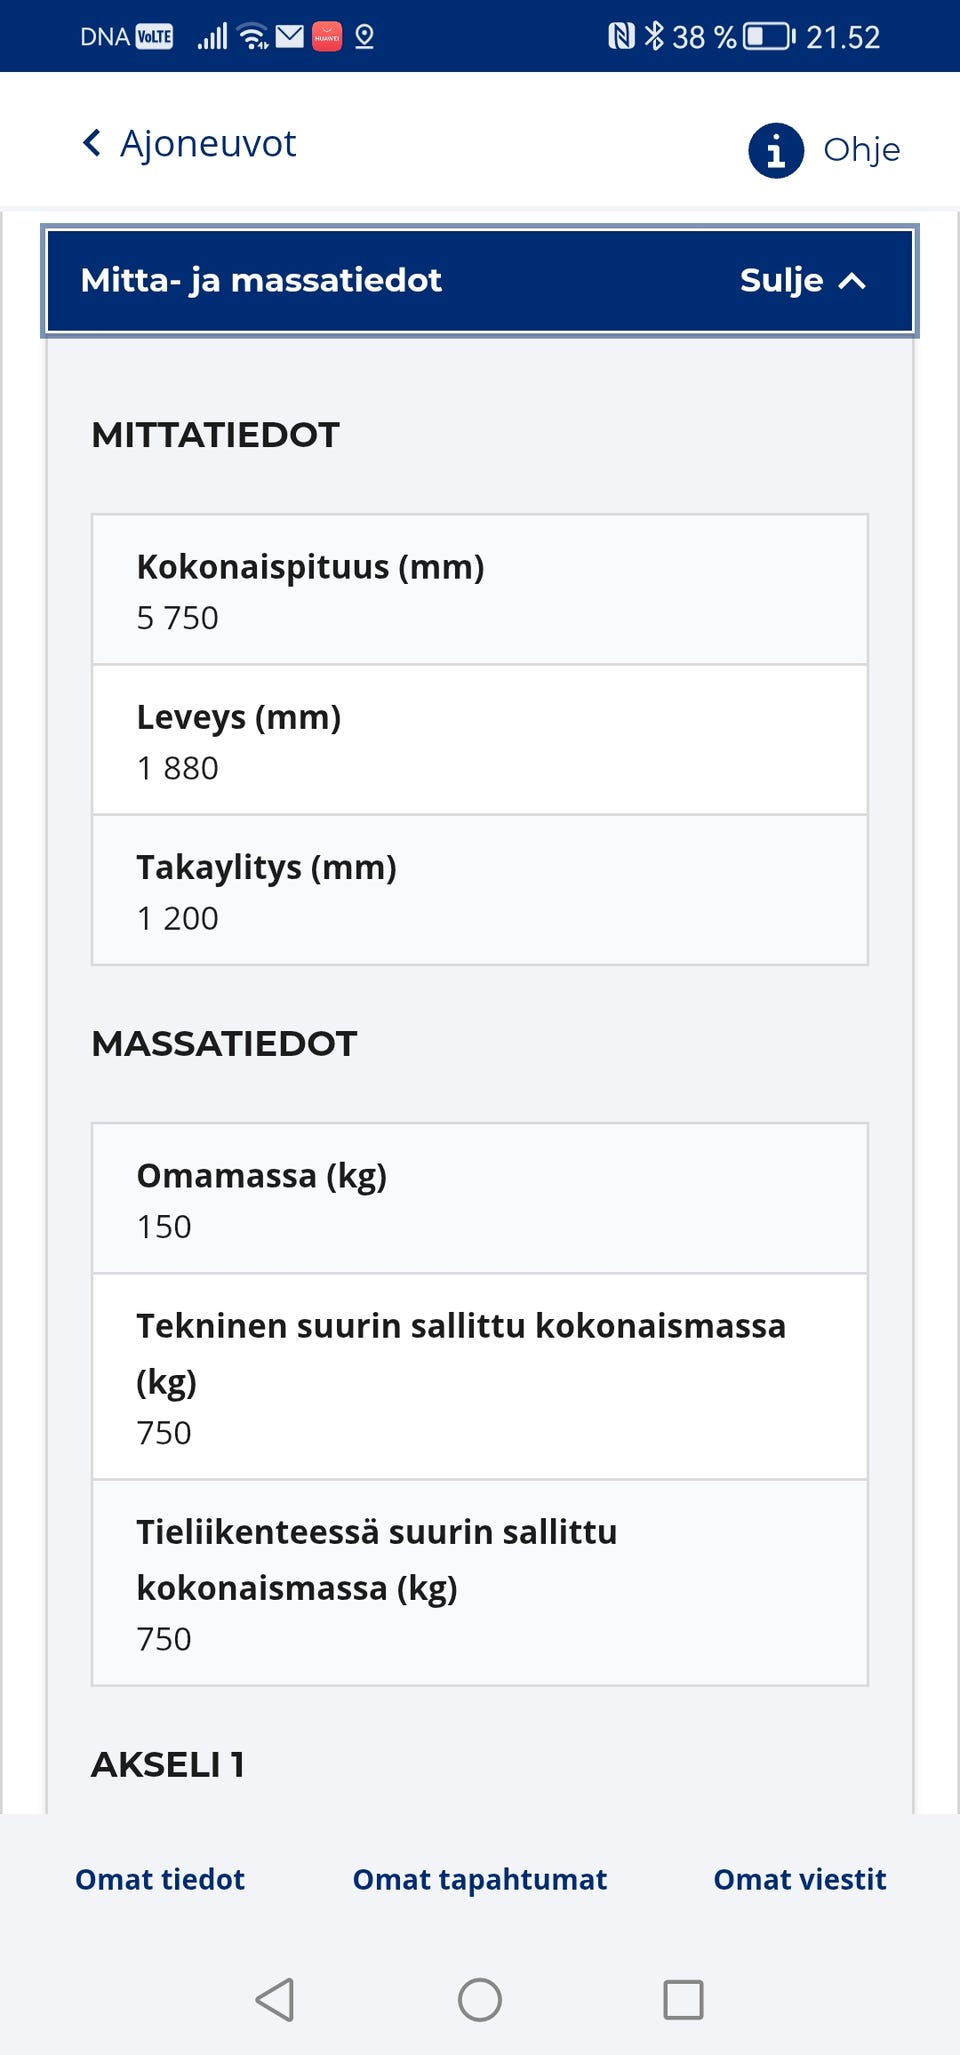Image resolution: width=960 pixels, height=2055 pixels.
Task: Navigate back via the Ajoneuvot link
Action: pyautogui.click(x=188, y=143)
